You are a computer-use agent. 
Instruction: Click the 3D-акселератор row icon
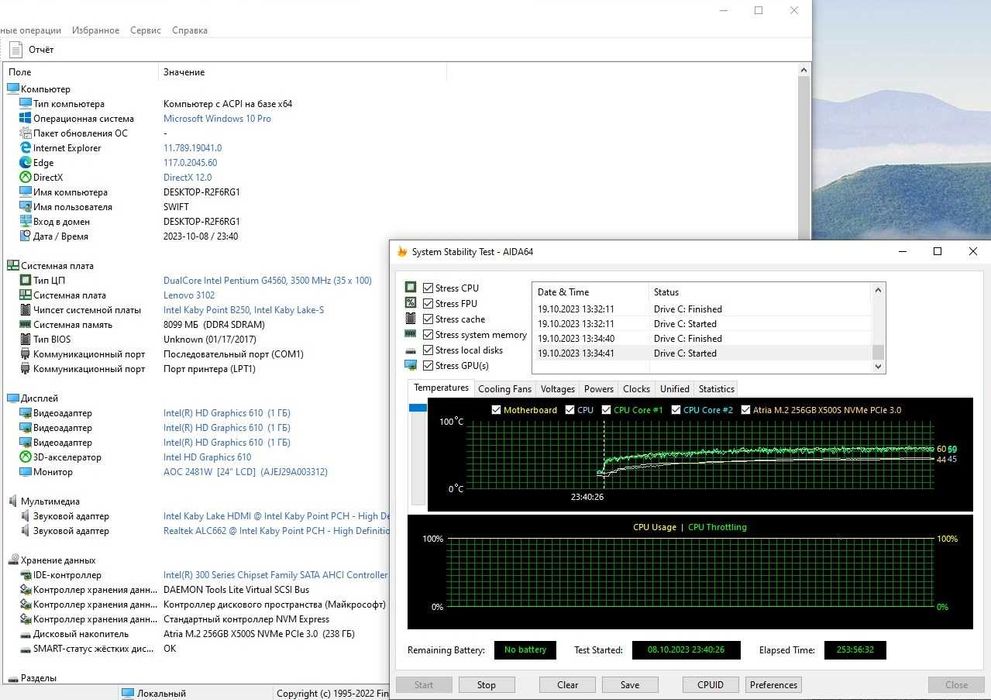coord(25,457)
